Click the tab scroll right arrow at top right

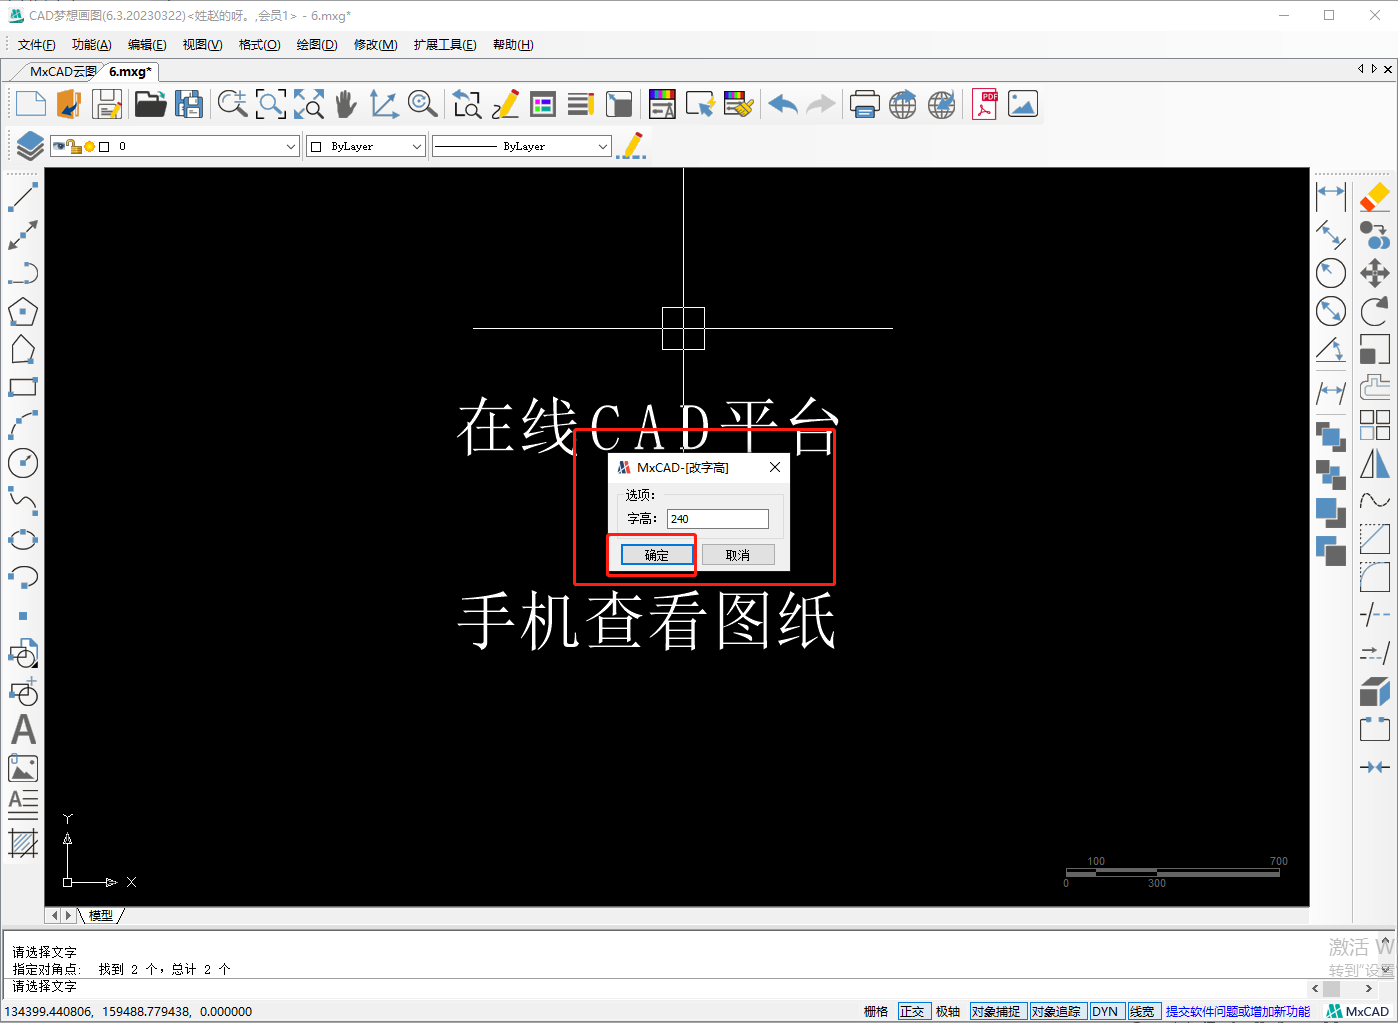(1374, 69)
